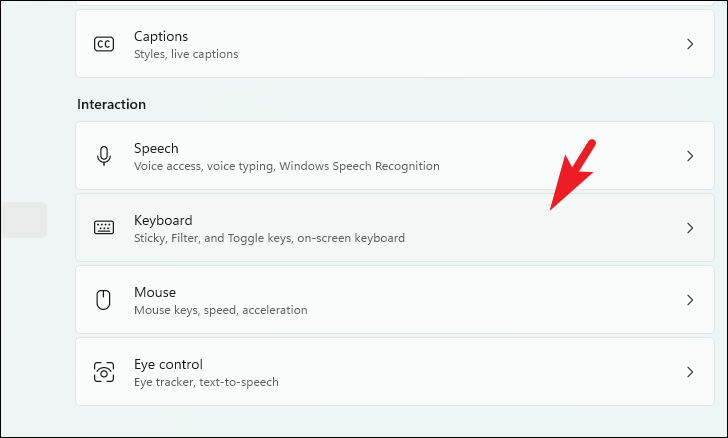This screenshot has width=728, height=438.
Task: Open the Keyboard accessibility title
Action: 163,220
